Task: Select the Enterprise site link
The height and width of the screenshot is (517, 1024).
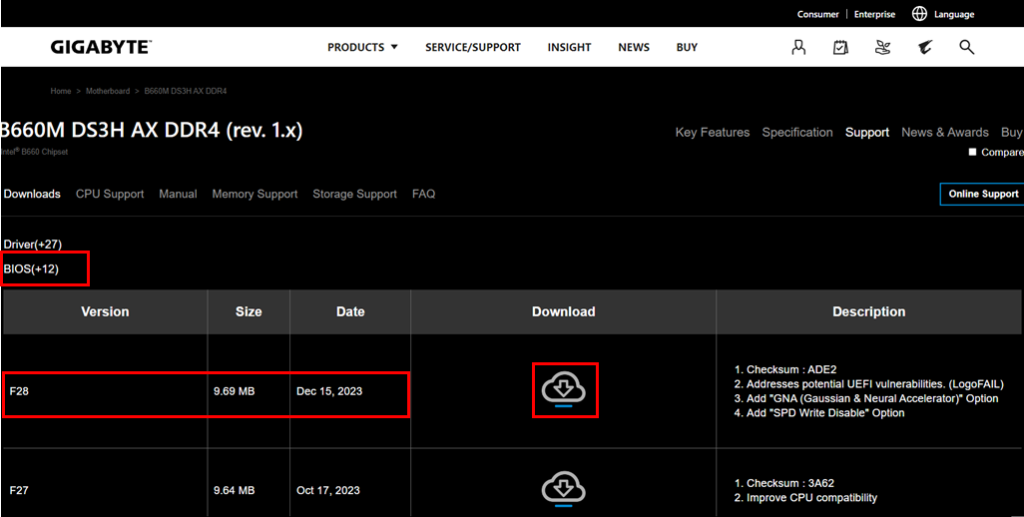Action: pyautogui.click(x=875, y=14)
